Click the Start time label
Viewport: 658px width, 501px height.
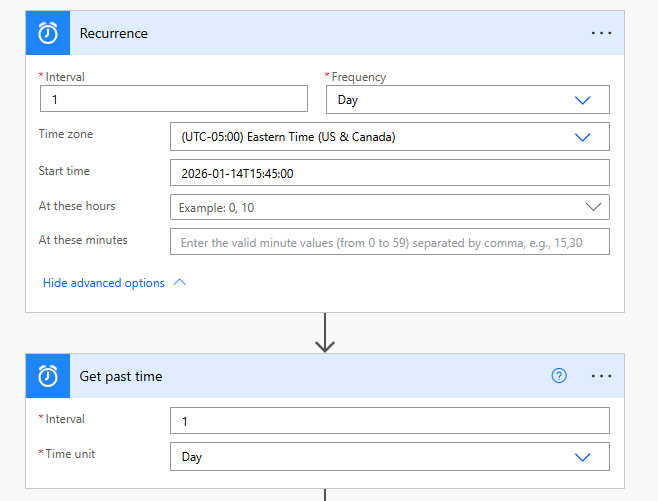(64, 171)
